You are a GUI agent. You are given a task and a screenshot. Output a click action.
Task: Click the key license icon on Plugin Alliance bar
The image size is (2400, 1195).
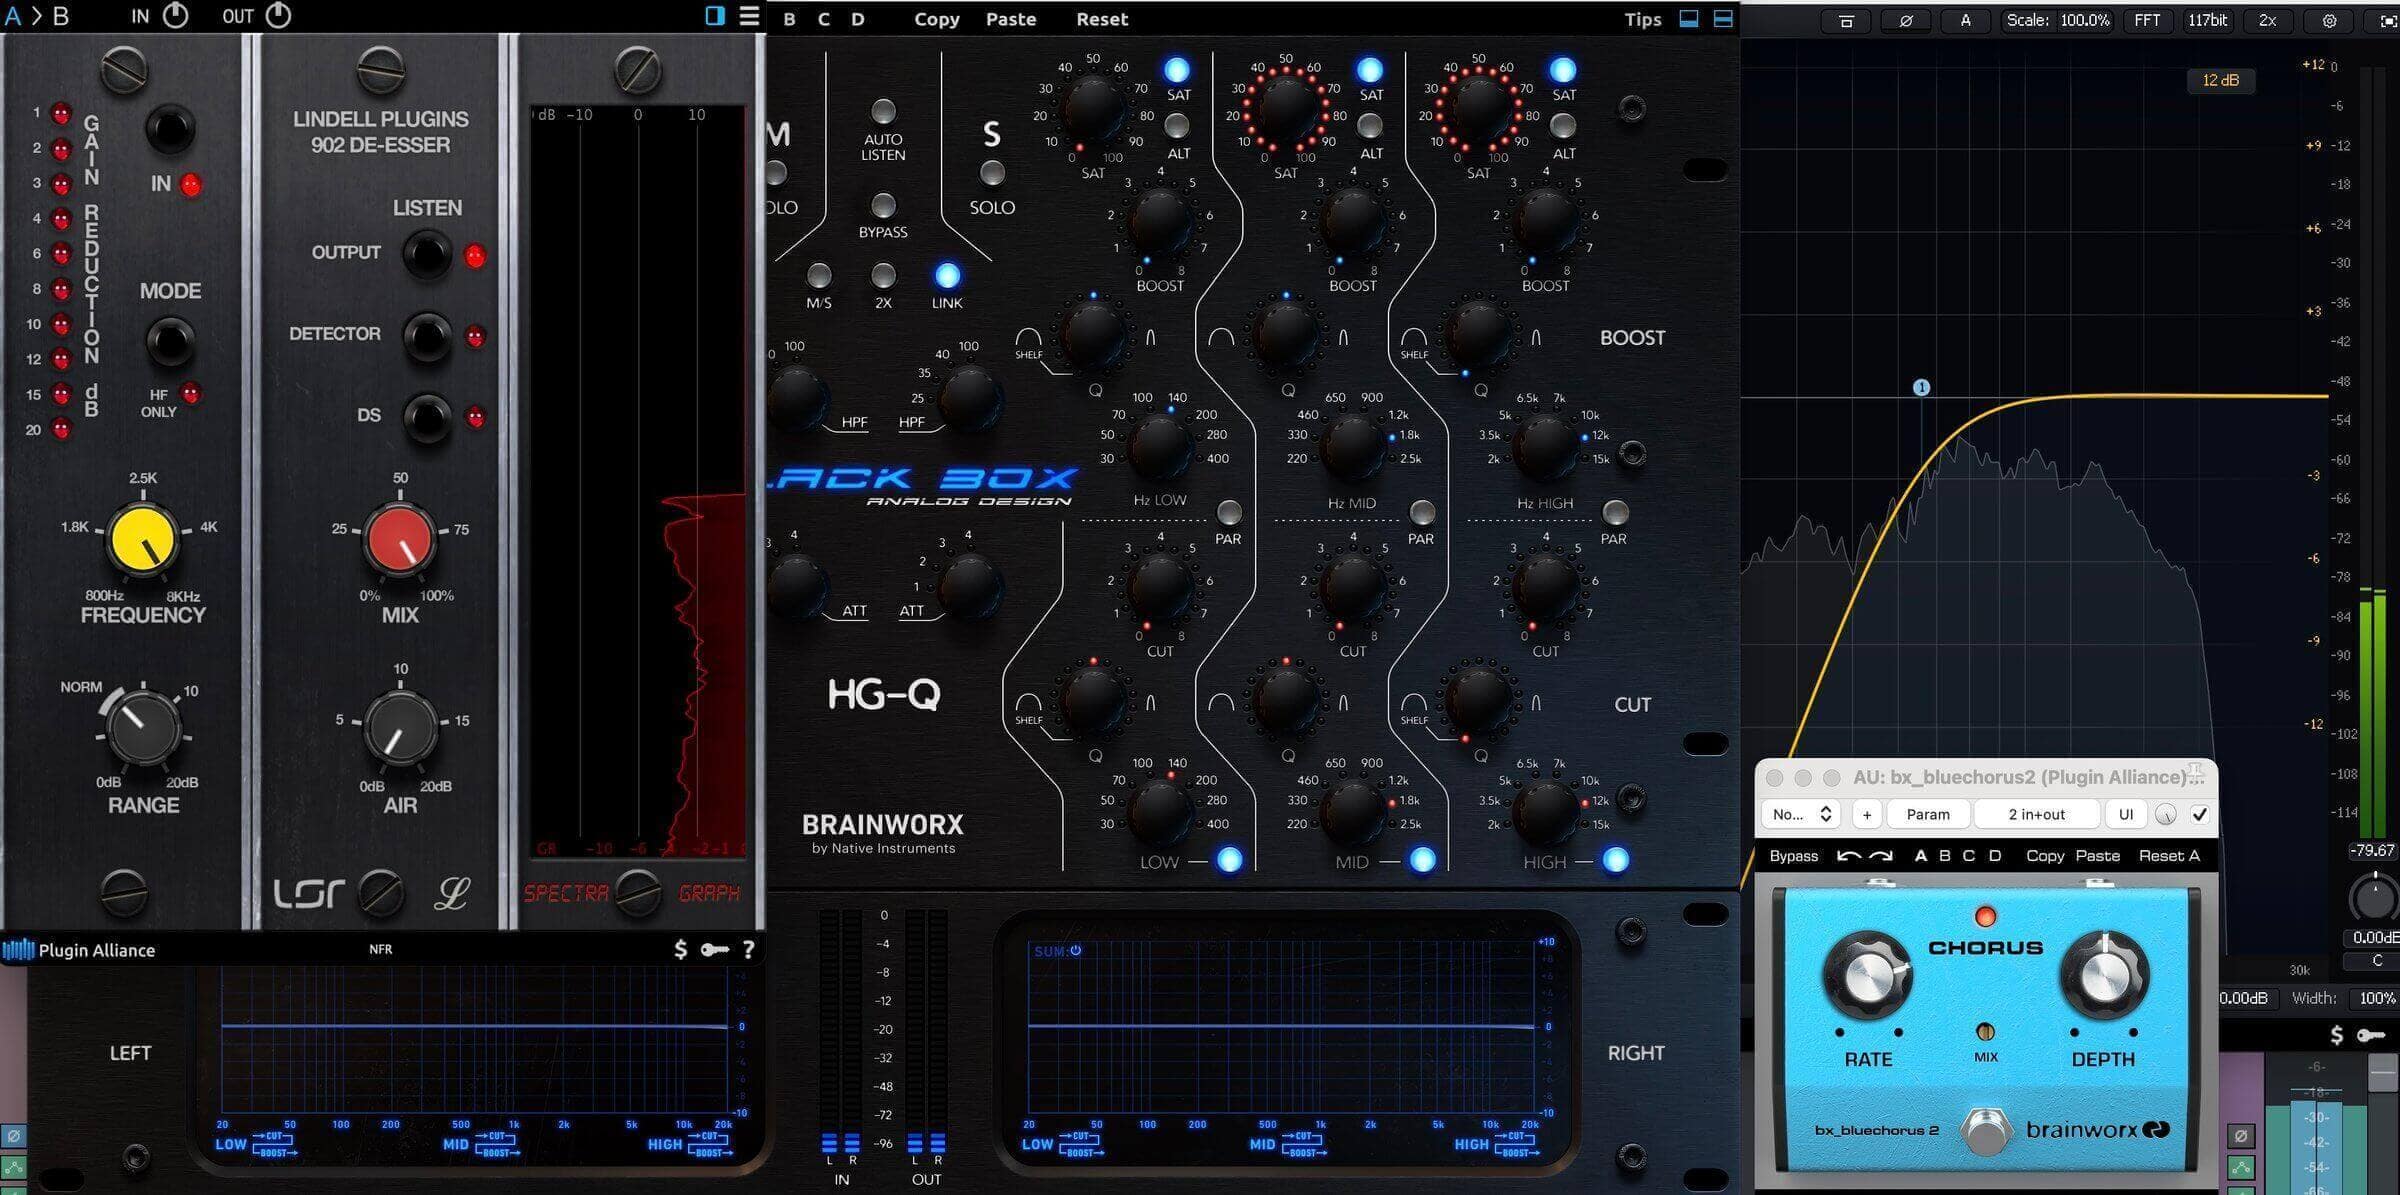point(714,949)
